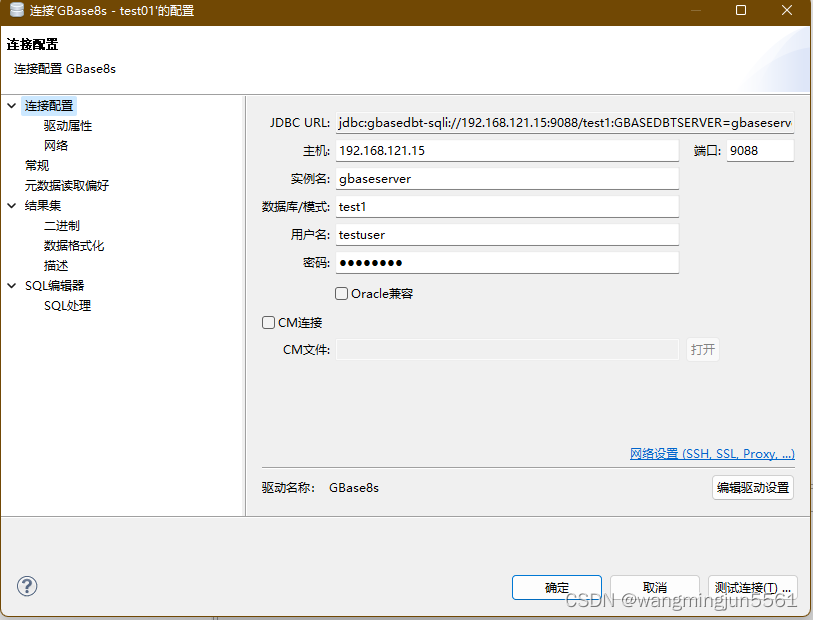
Task: Click the help icon in bottom-left corner
Action: [26, 587]
